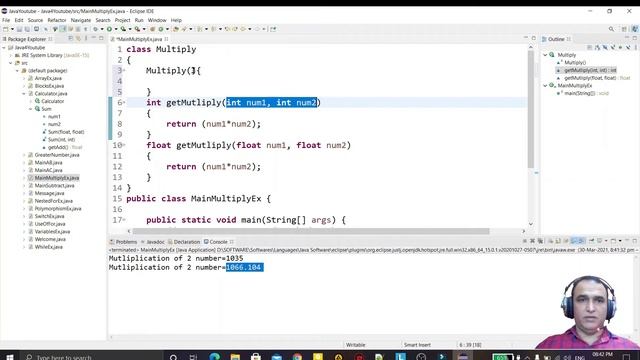
Task: Toggle Show Console on Standard Out change
Action: tap(574, 241)
